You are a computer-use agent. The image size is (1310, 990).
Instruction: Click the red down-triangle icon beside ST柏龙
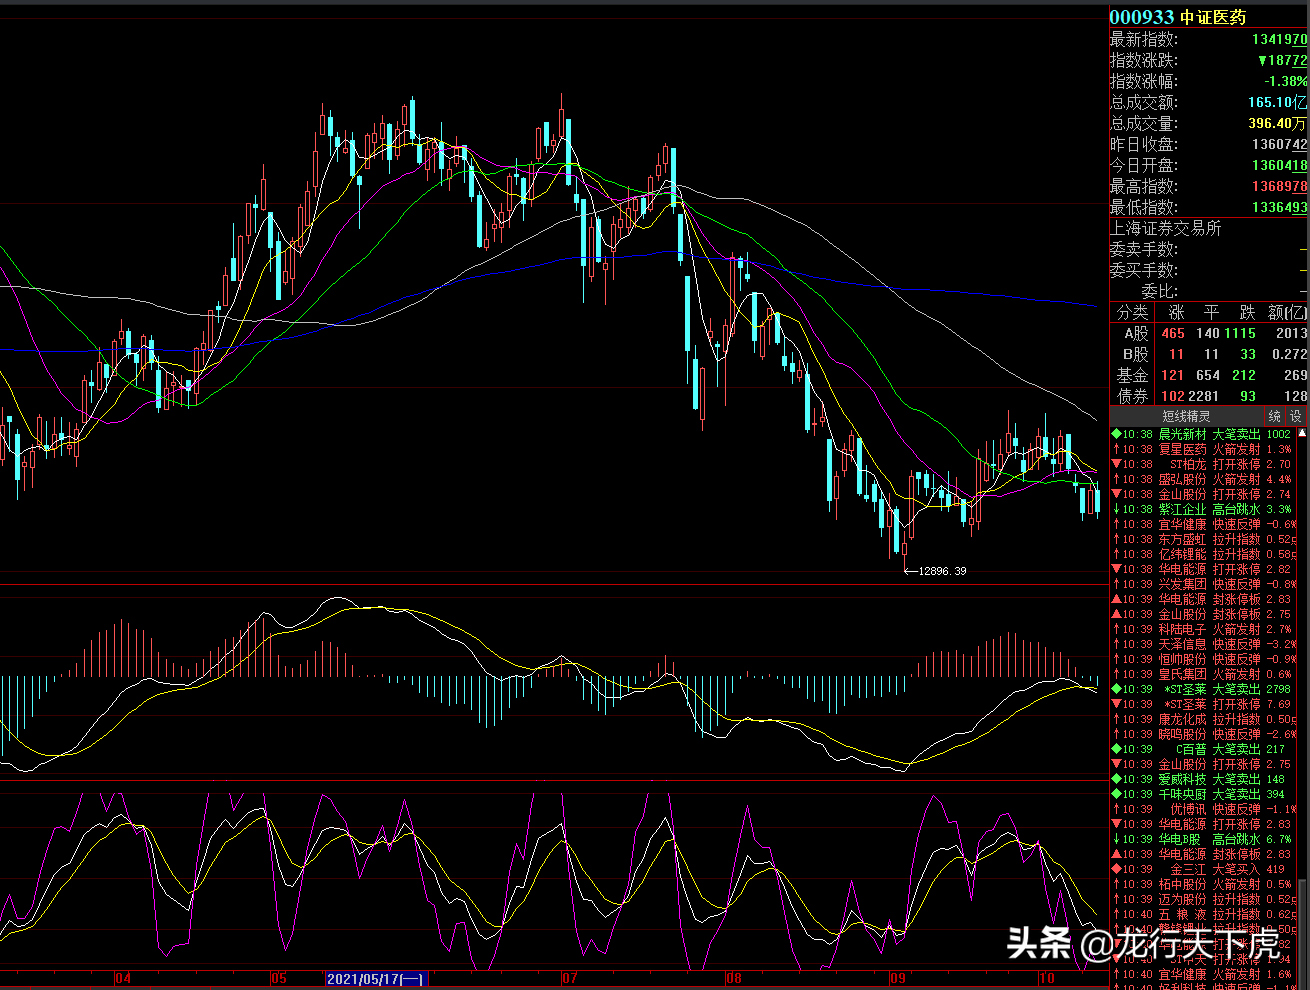point(1116,464)
